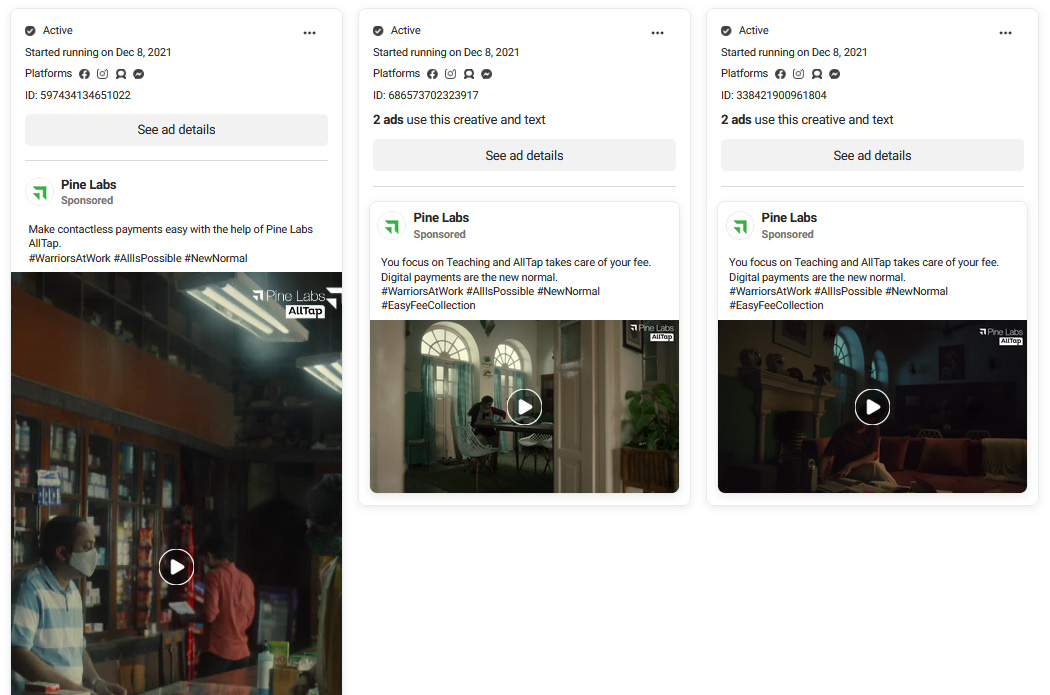The height and width of the screenshot is (695, 1050).
Task: Click Instagram platform icon on ad 338421900961804
Action: pyautogui.click(x=798, y=74)
